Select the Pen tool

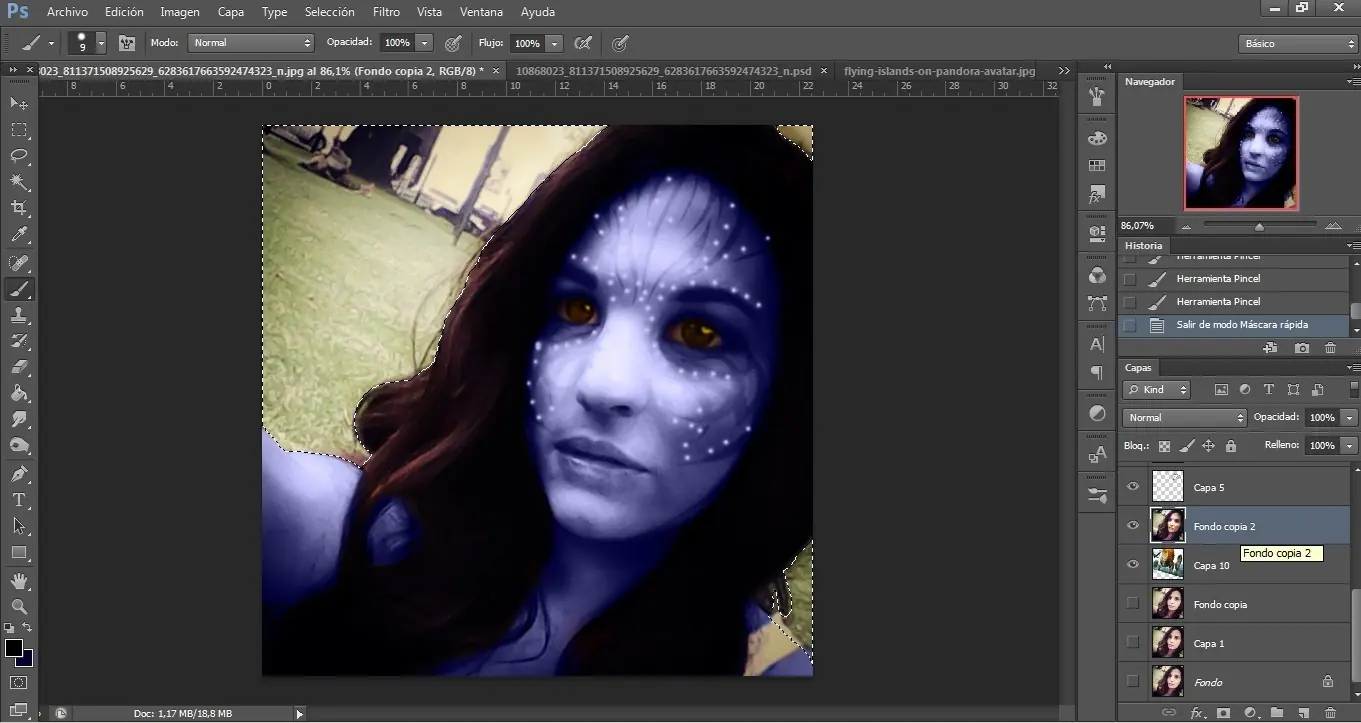click(19, 473)
